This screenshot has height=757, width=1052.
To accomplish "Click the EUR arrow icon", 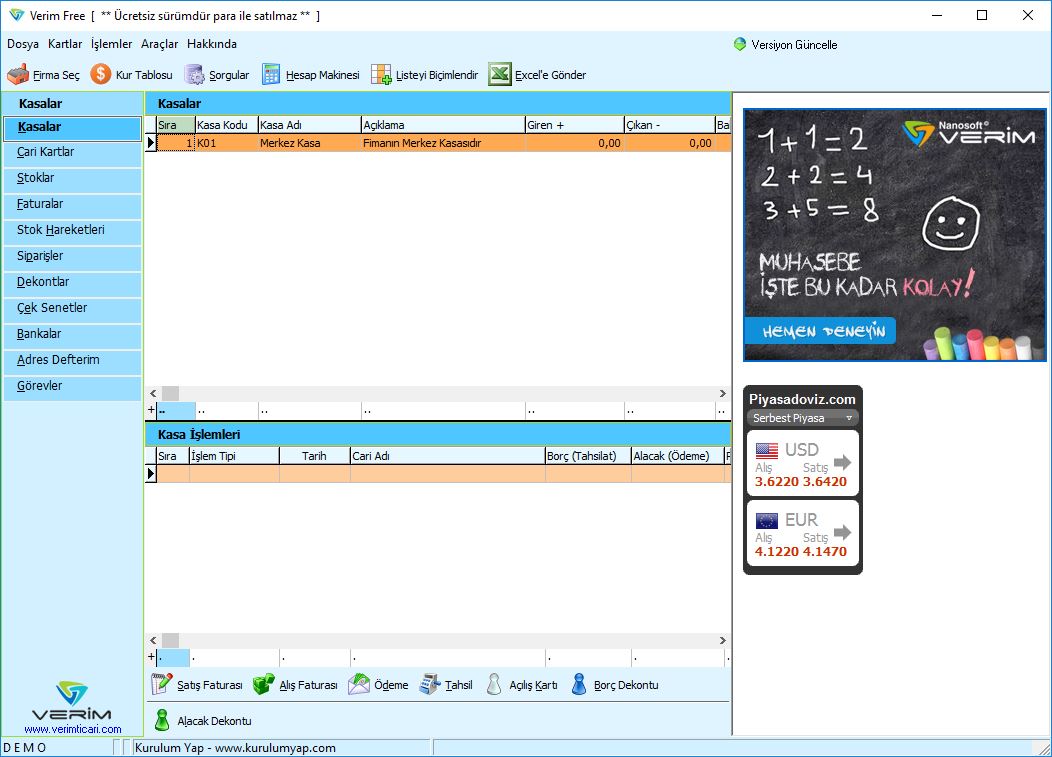I will tap(843, 532).
